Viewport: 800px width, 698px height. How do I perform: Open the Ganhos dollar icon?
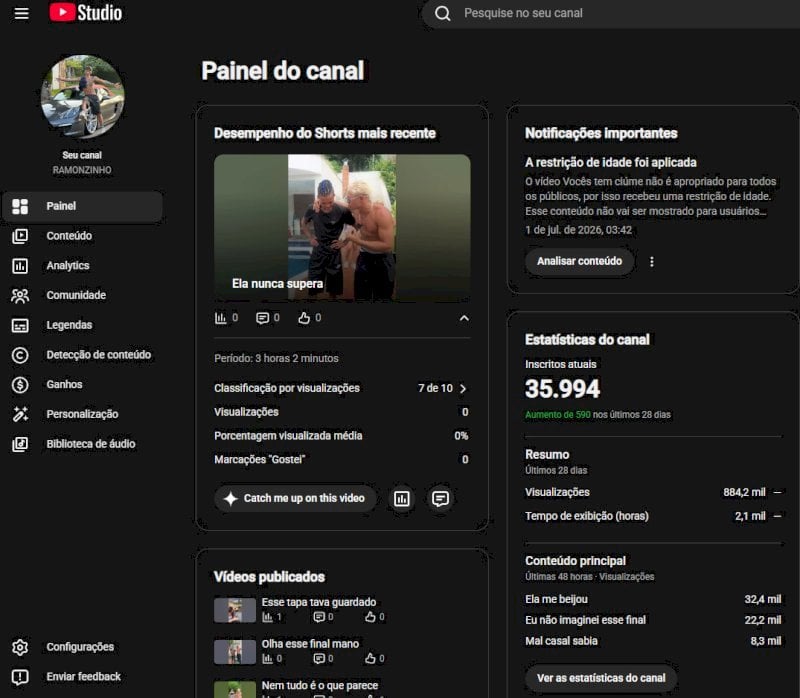pos(20,385)
